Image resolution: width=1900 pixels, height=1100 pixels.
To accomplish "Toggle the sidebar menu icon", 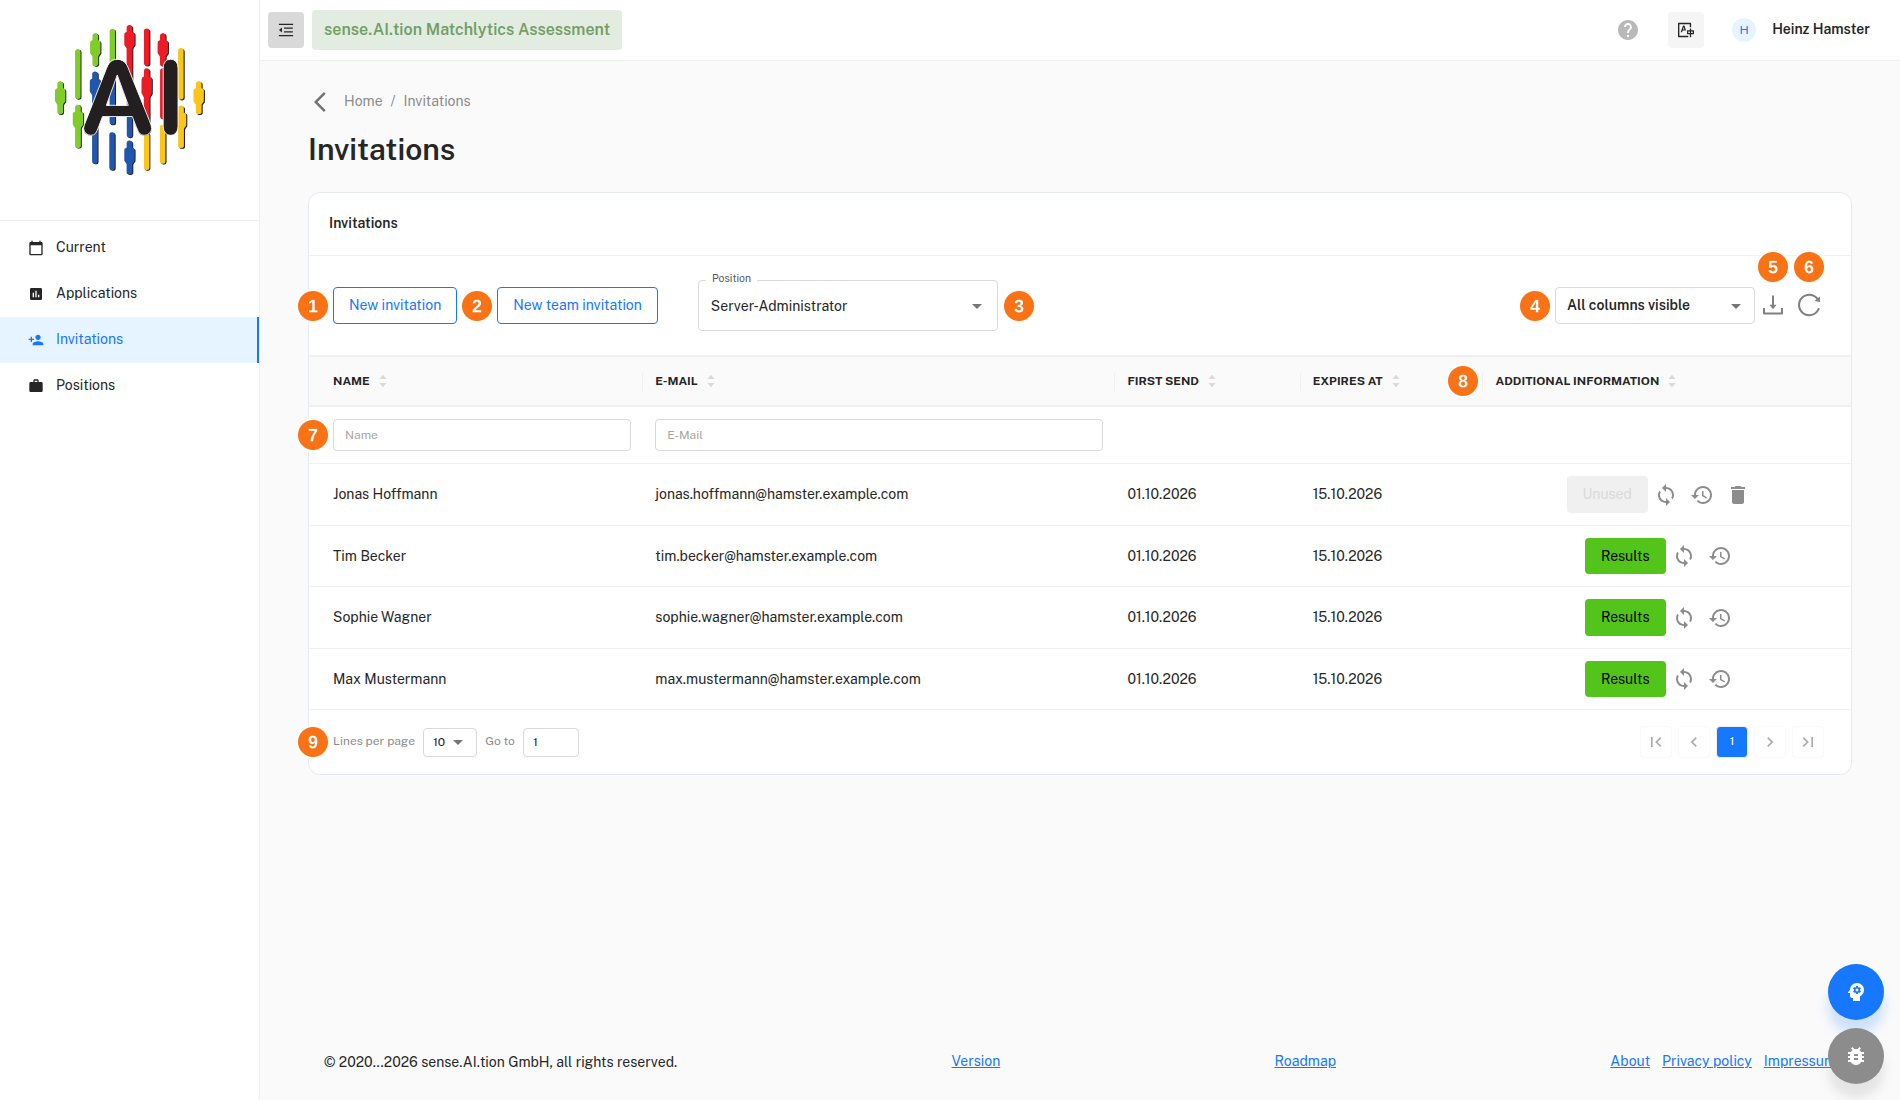I will click(x=286, y=30).
